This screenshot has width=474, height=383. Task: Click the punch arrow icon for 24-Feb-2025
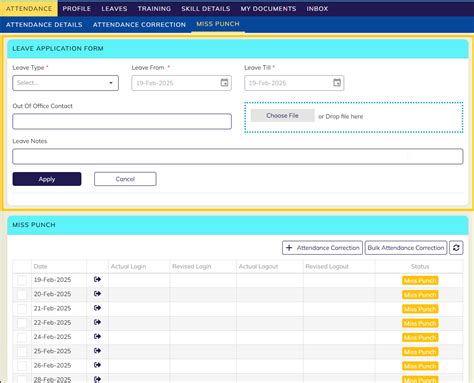coord(97,337)
